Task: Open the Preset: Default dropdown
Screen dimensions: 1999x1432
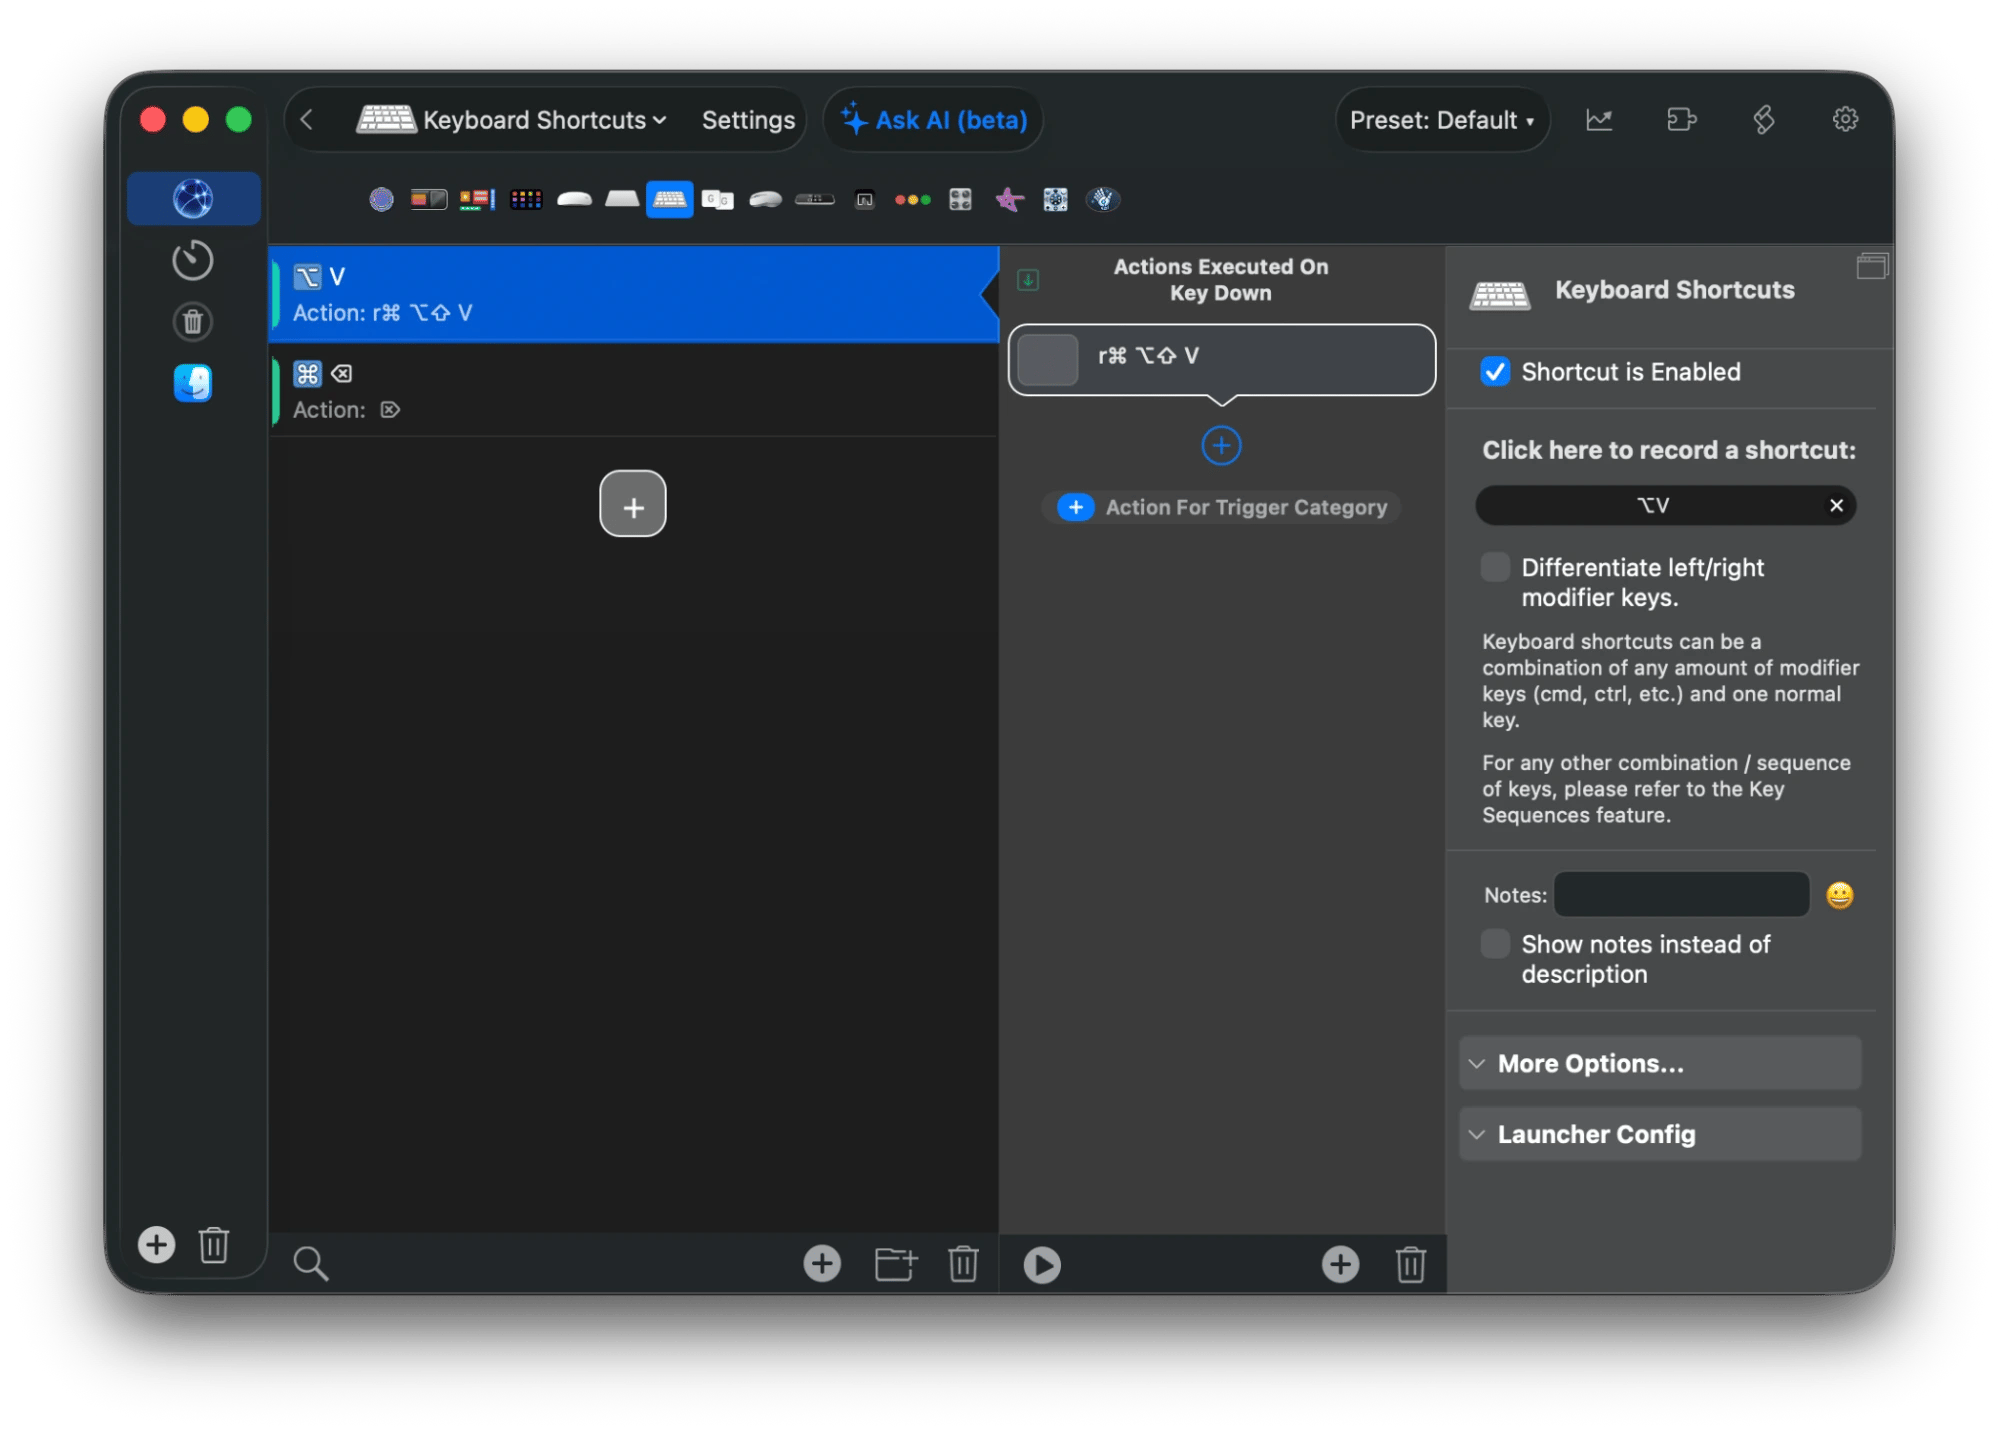Action: coord(1442,120)
